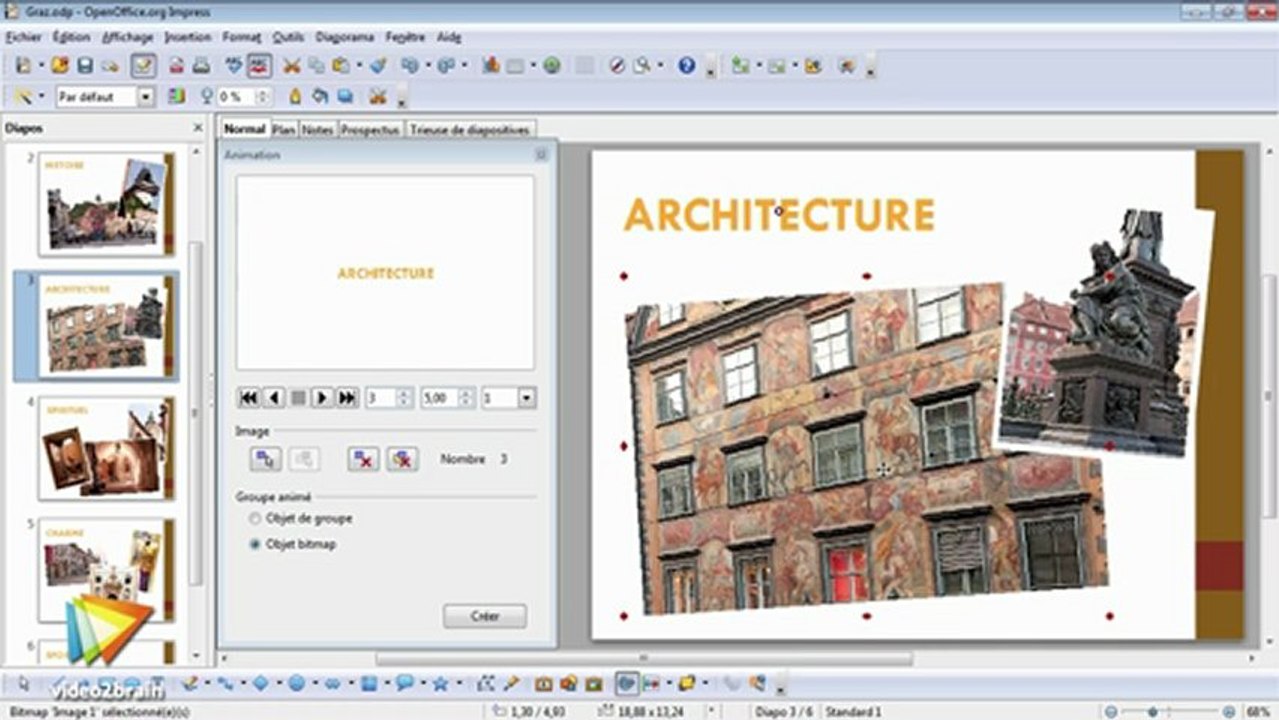Click the Print icon in toolbar
This screenshot has width=1279, height=720.
(201, 66)
